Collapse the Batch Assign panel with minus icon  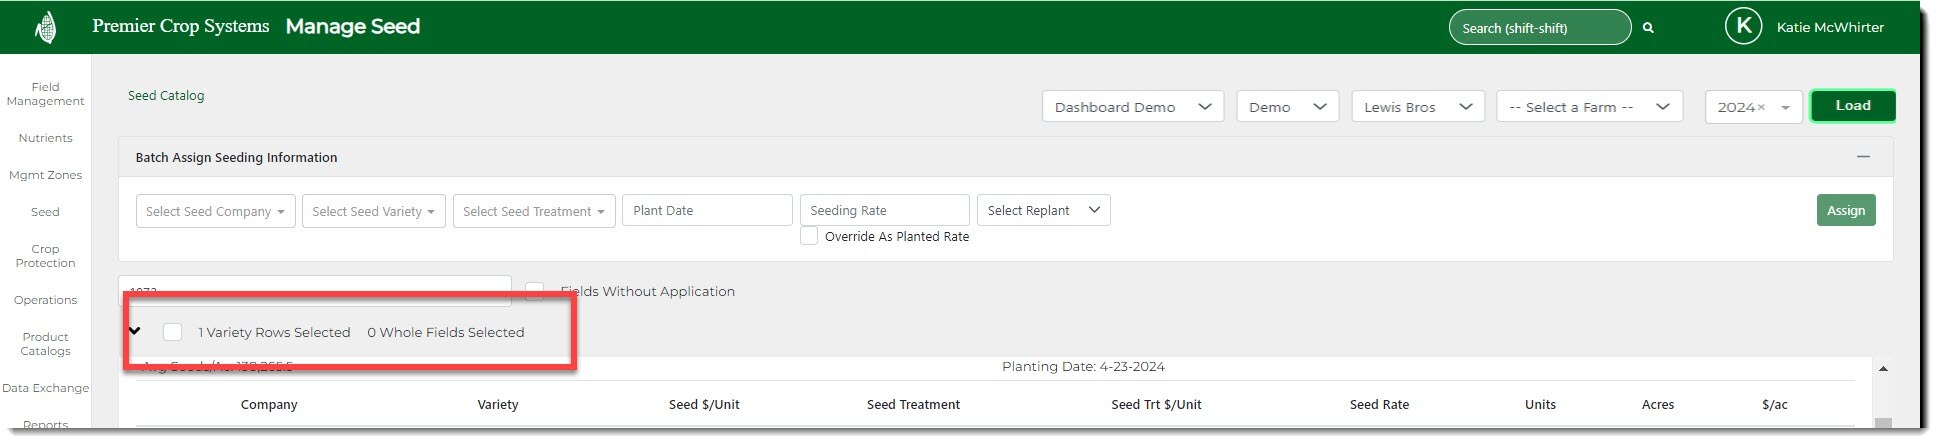point(1863,157)
